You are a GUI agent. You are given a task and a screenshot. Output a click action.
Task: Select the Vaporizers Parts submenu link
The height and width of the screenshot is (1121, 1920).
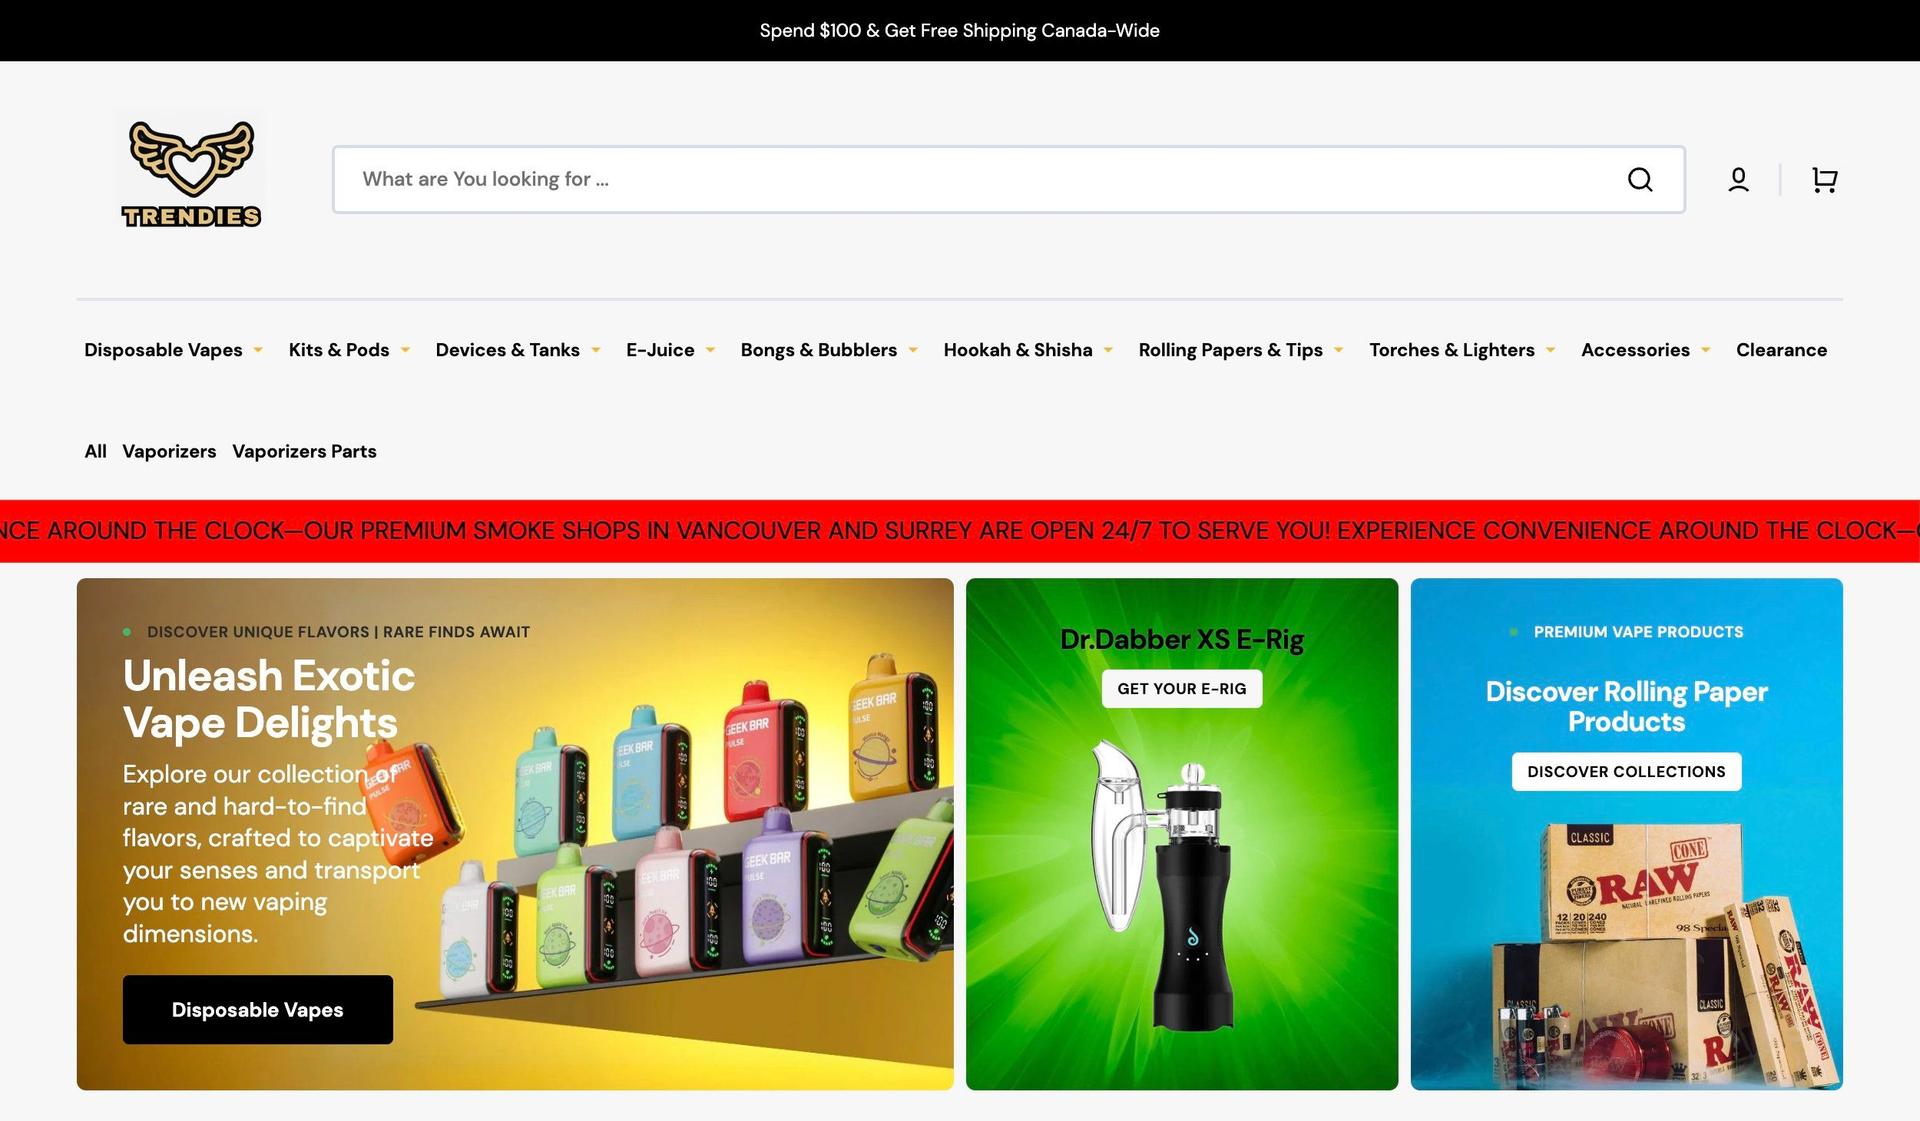pyautogui.click(x=304, y=451)
